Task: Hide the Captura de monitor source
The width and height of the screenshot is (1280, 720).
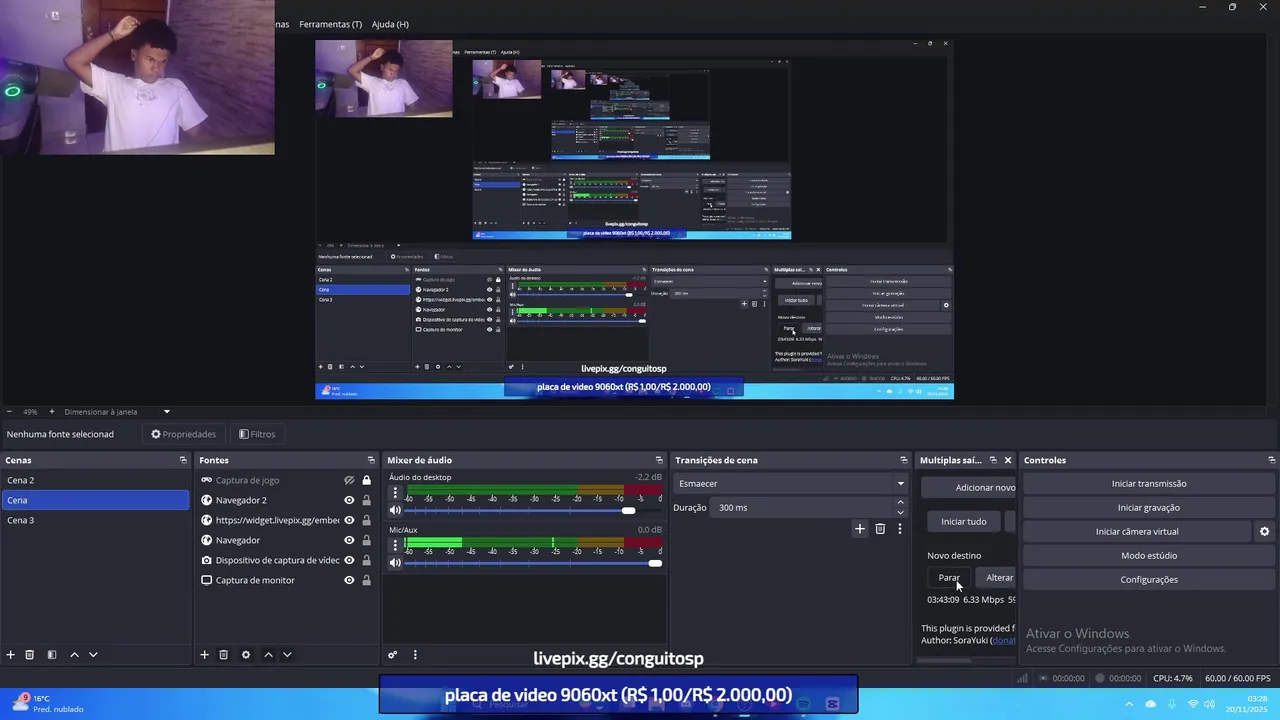Action: coord(349,580)
